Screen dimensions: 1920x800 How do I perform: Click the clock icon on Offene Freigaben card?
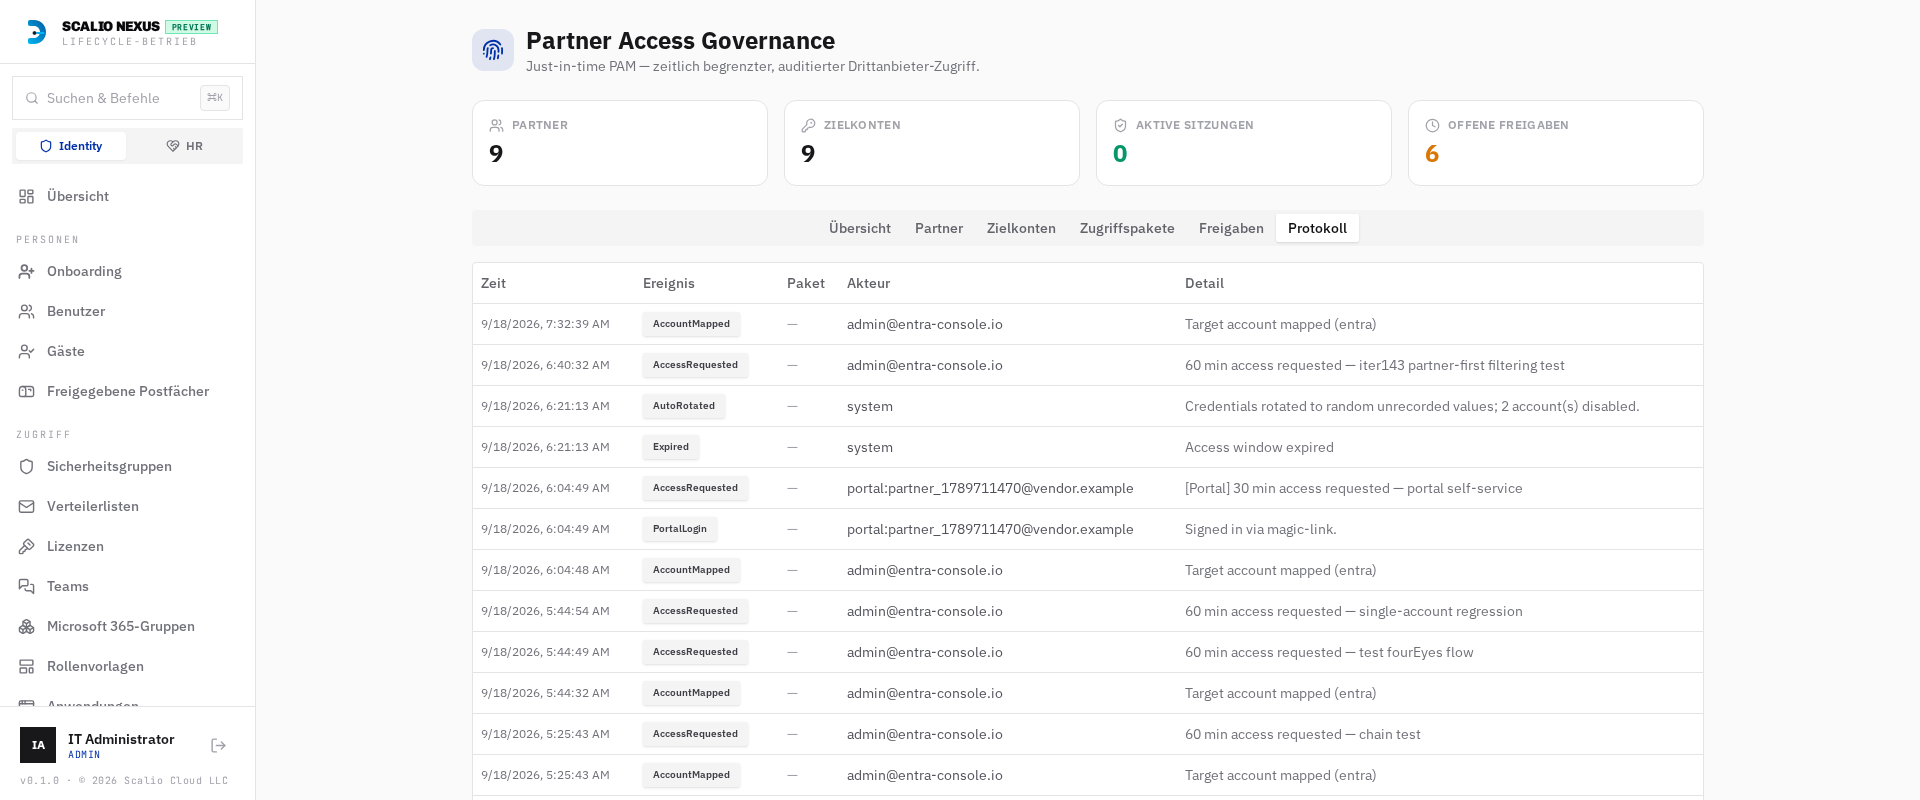click(x=1432, y=125)
